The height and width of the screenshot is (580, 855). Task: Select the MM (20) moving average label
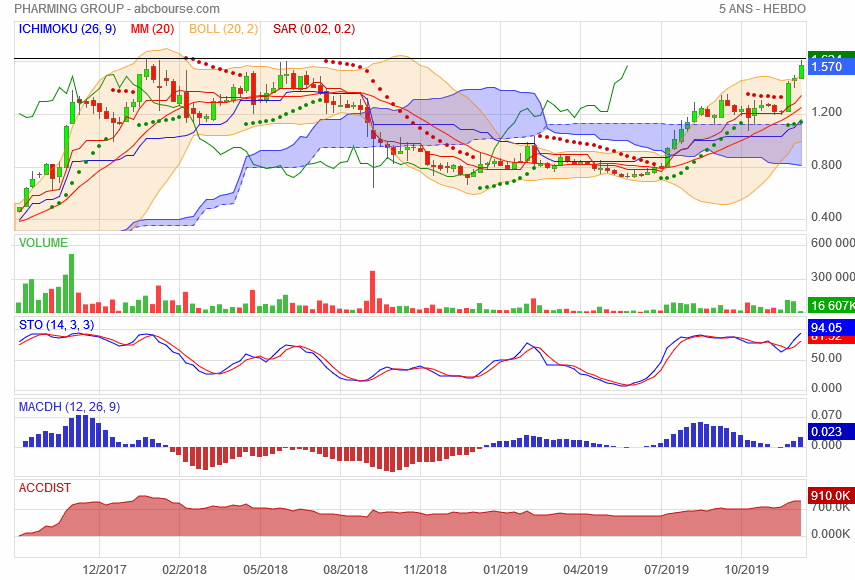[x=152, y=29]
